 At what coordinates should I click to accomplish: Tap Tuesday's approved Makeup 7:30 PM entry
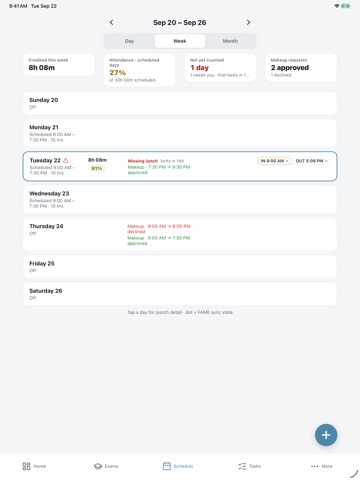160,170
